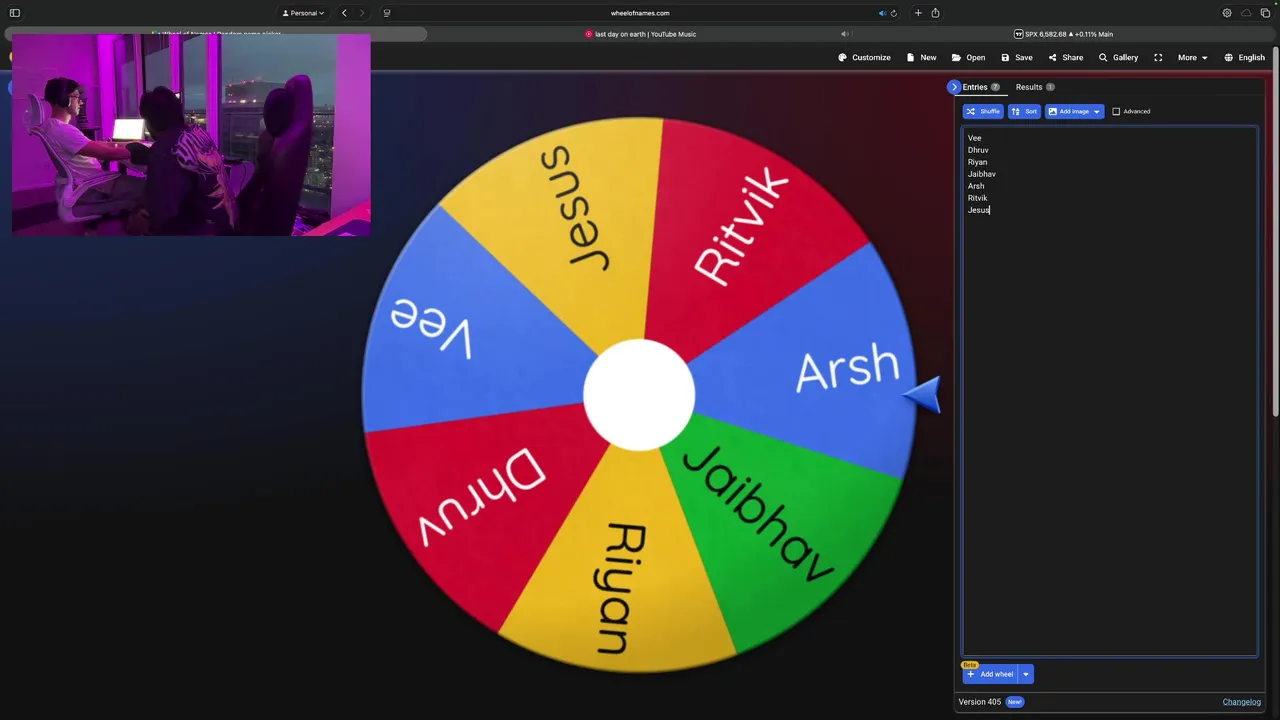Expand the More dropdown menu
The width and height of the screenshot is (1280, 720).
[1192, 58]
